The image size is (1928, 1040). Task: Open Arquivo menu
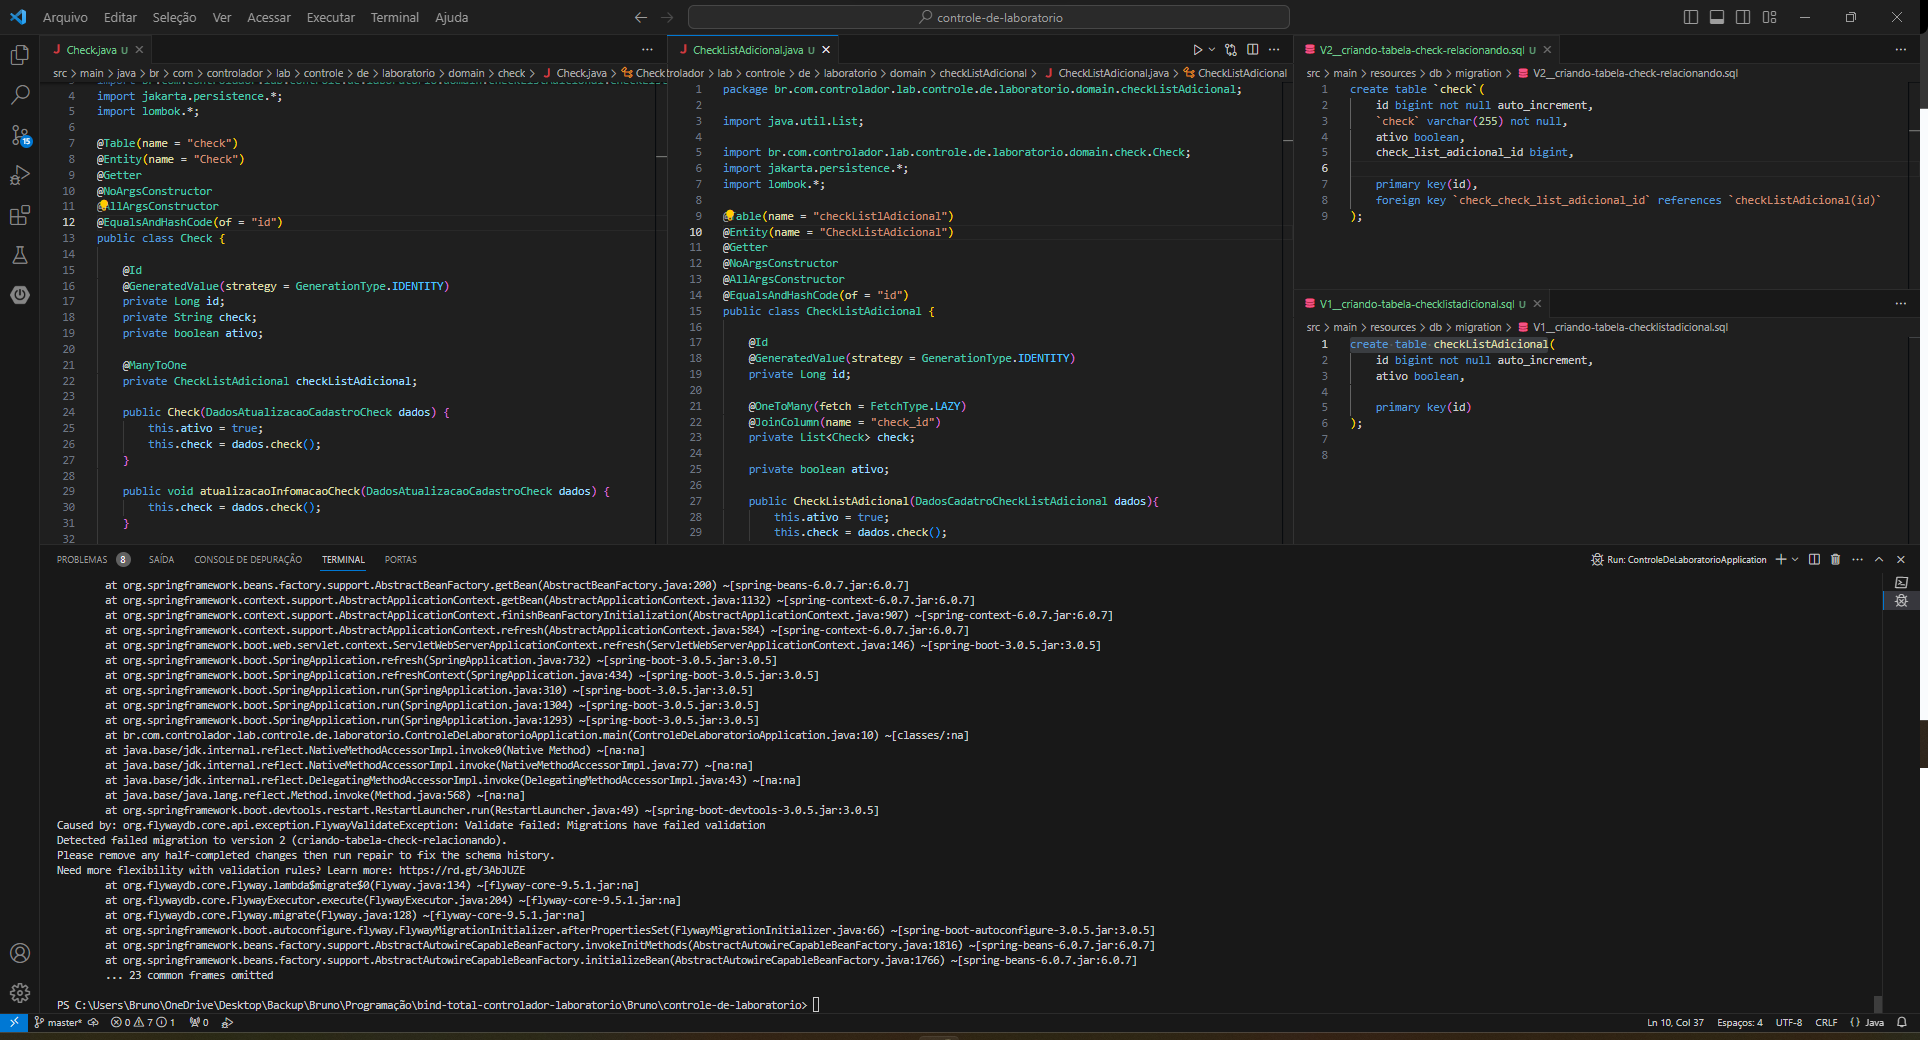[x=65, y=17]
